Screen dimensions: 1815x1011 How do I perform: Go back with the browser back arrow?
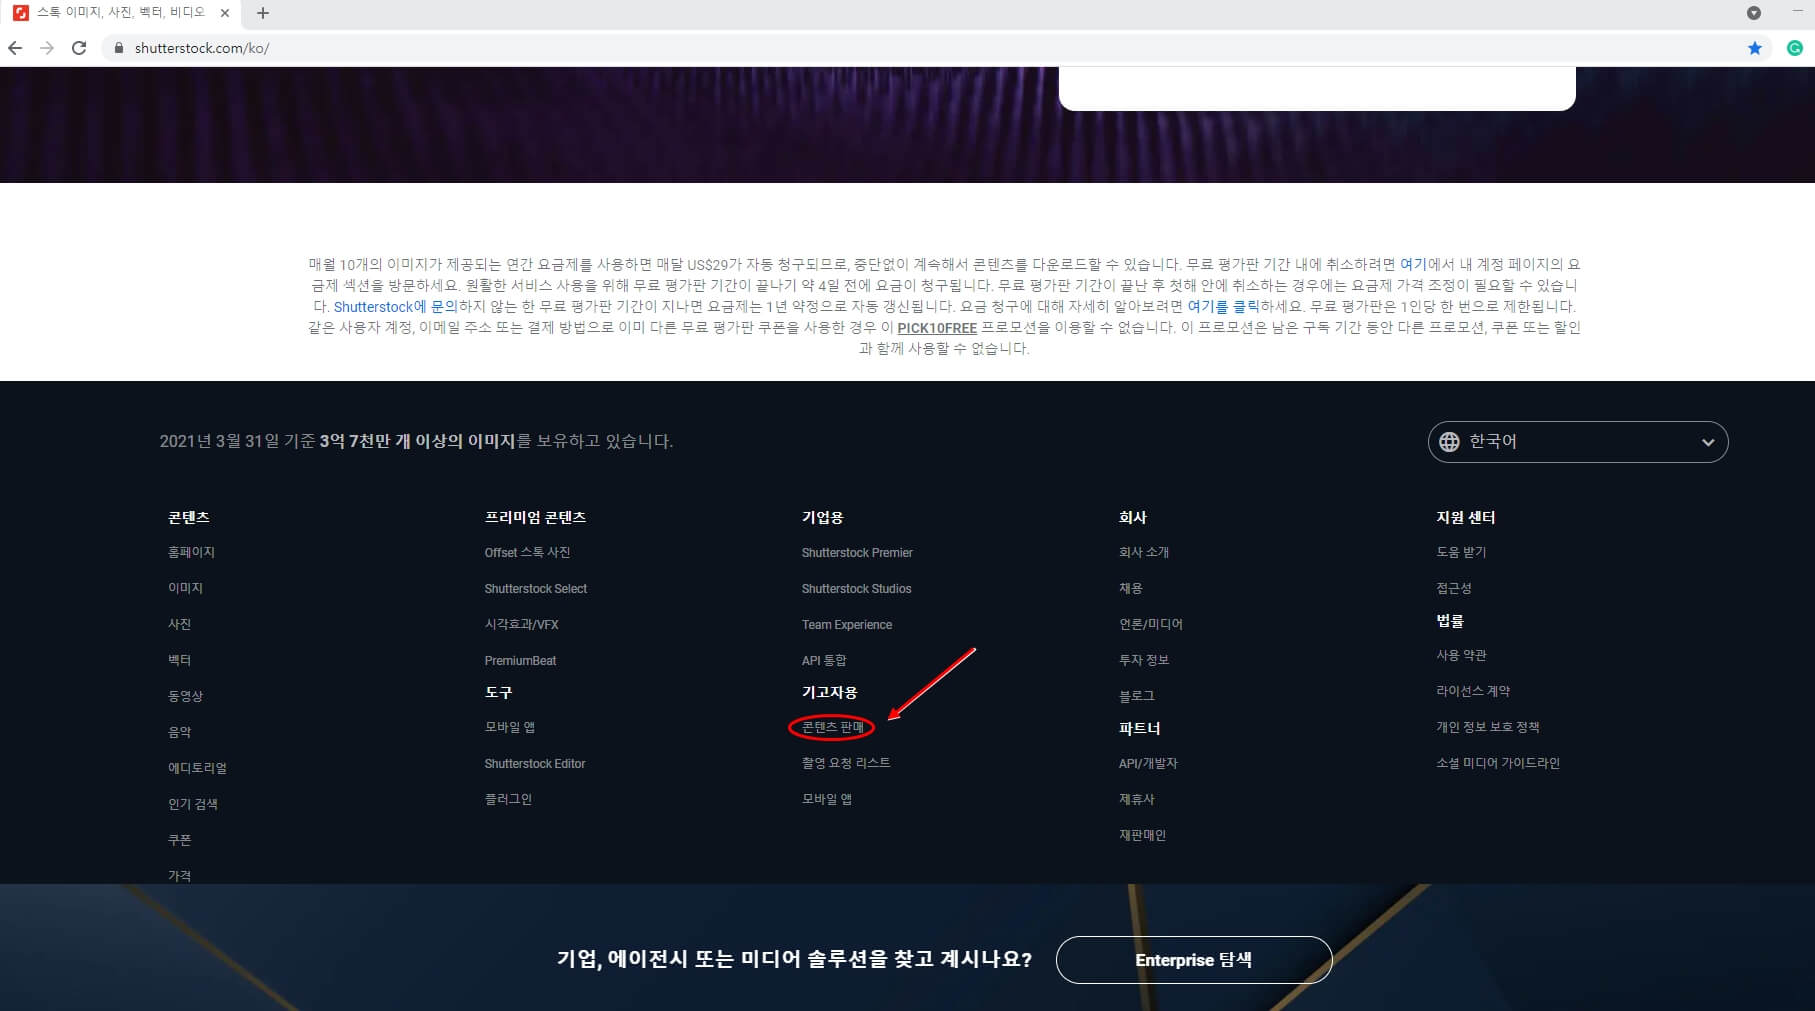pyautogui.click(x=15, y=48)
